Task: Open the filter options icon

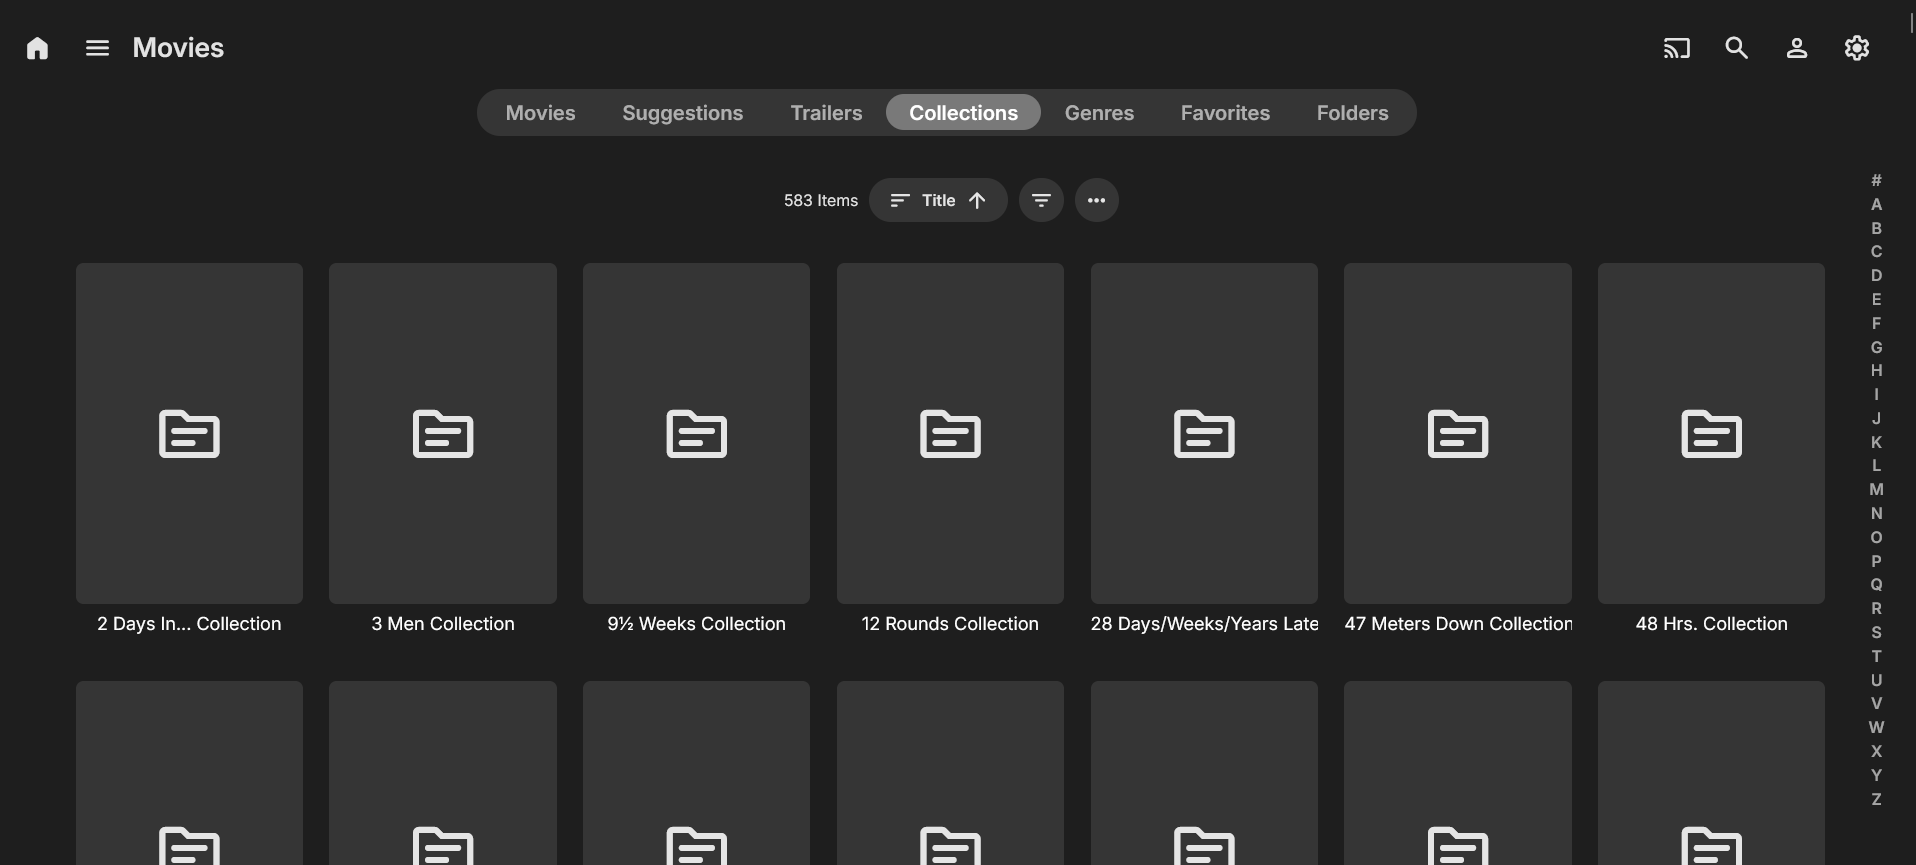Action: [1041, 200]
